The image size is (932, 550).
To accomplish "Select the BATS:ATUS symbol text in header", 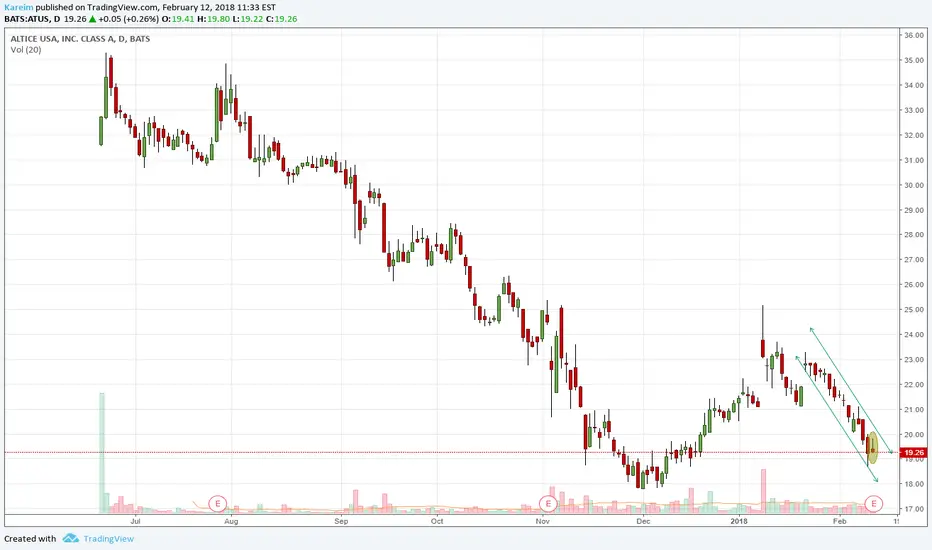I will pos(27,19).
